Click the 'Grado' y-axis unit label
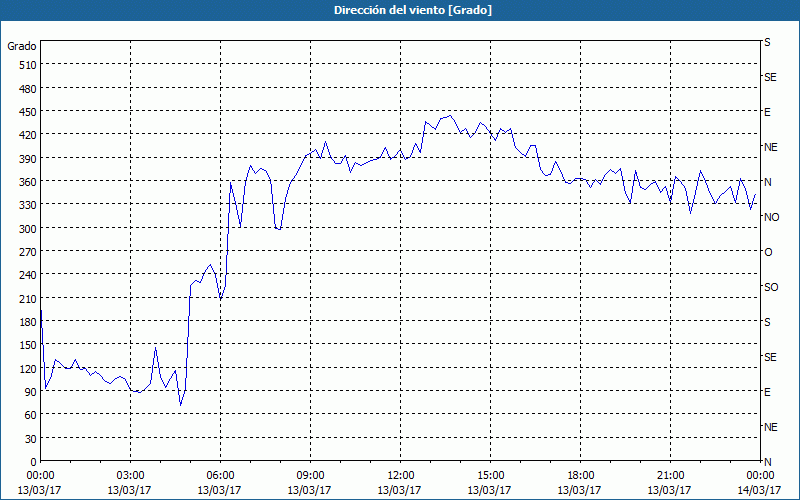Viewport: 800px width, 500px height. (22, 46)
